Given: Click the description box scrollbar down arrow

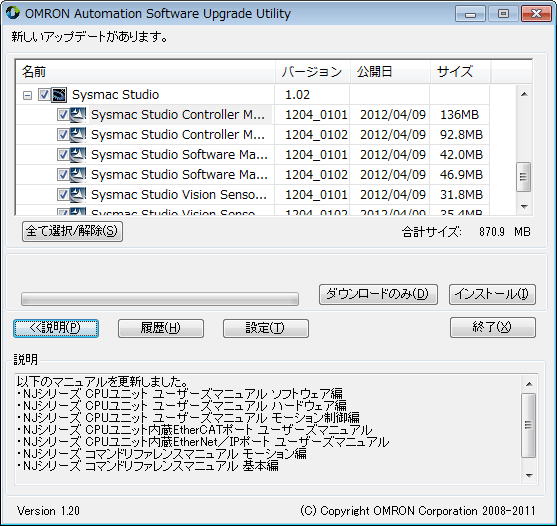Looking at the screenshot, I should (x=529, y=476).
